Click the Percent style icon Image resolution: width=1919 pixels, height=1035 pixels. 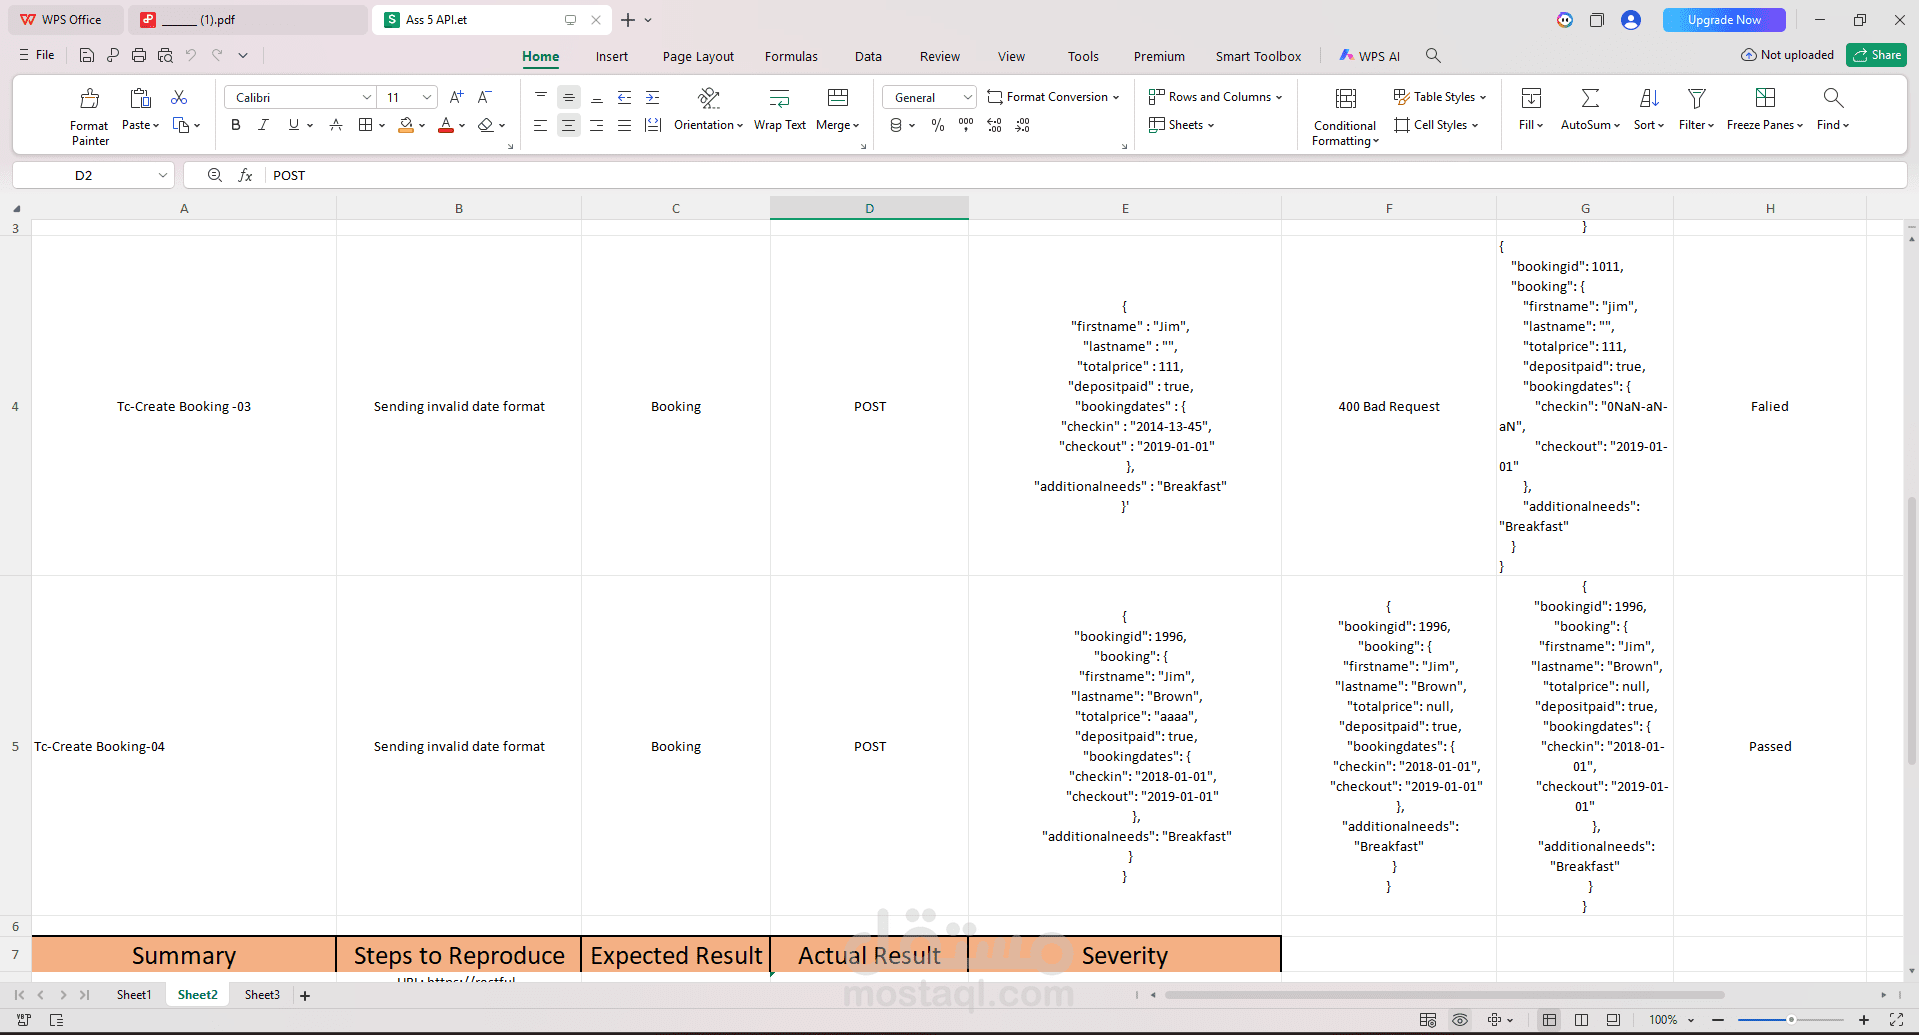[937, 125]
